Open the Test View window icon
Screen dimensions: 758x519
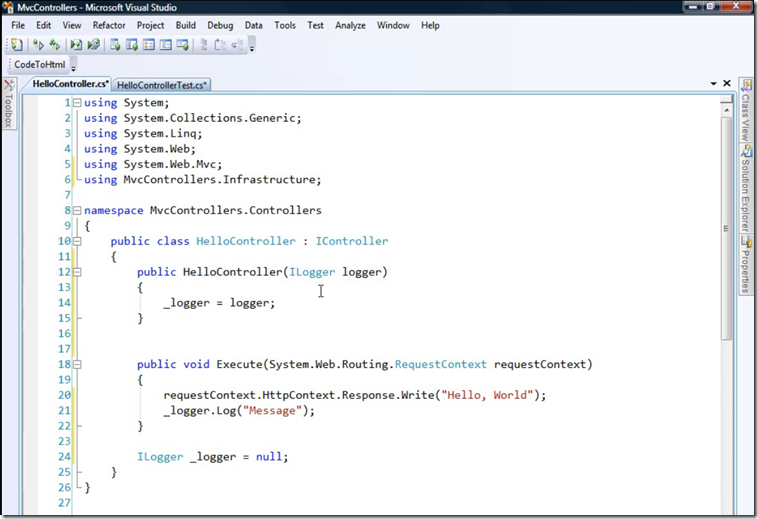coord(115,45)
